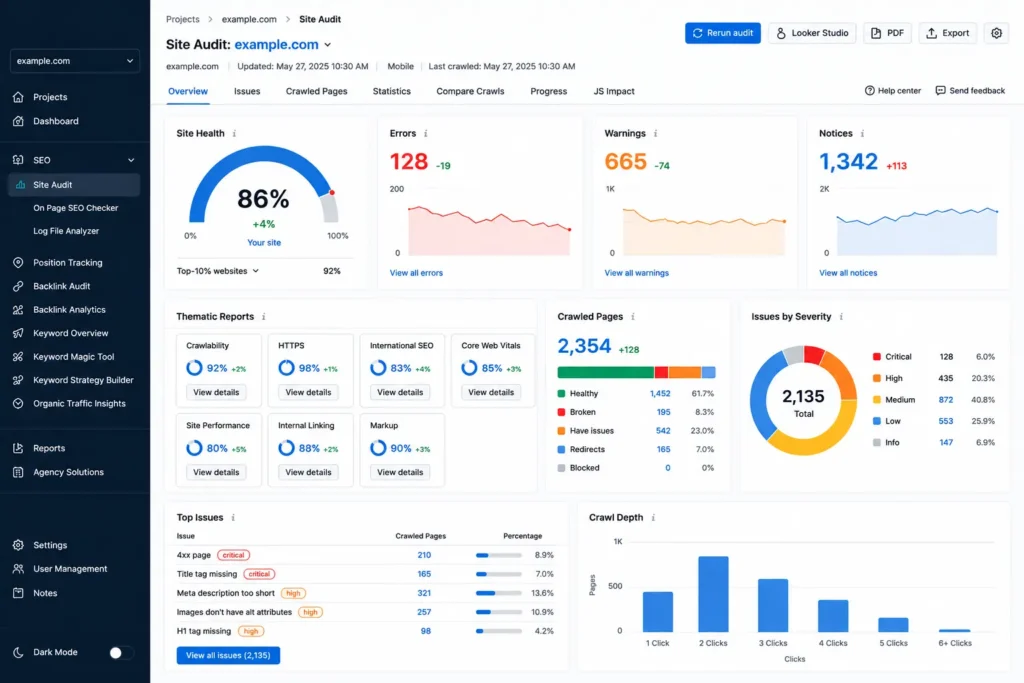The image size is (1024, 683).
Task: Open the Notes icon in sidebar
Action: 18,593
